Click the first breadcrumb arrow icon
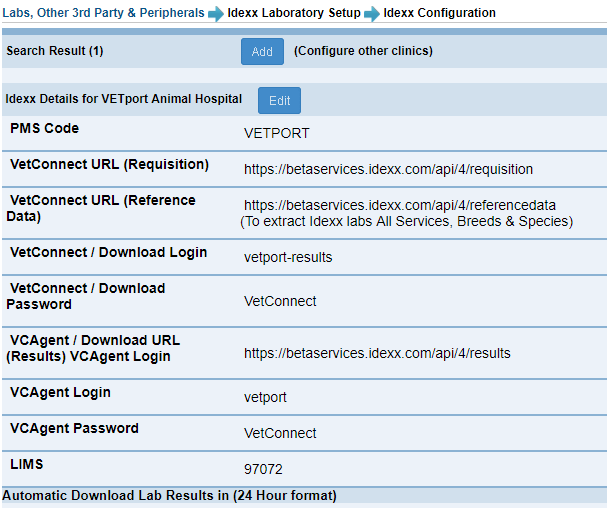The height and width of the screenshot is (508, 607). click(216, 14)
